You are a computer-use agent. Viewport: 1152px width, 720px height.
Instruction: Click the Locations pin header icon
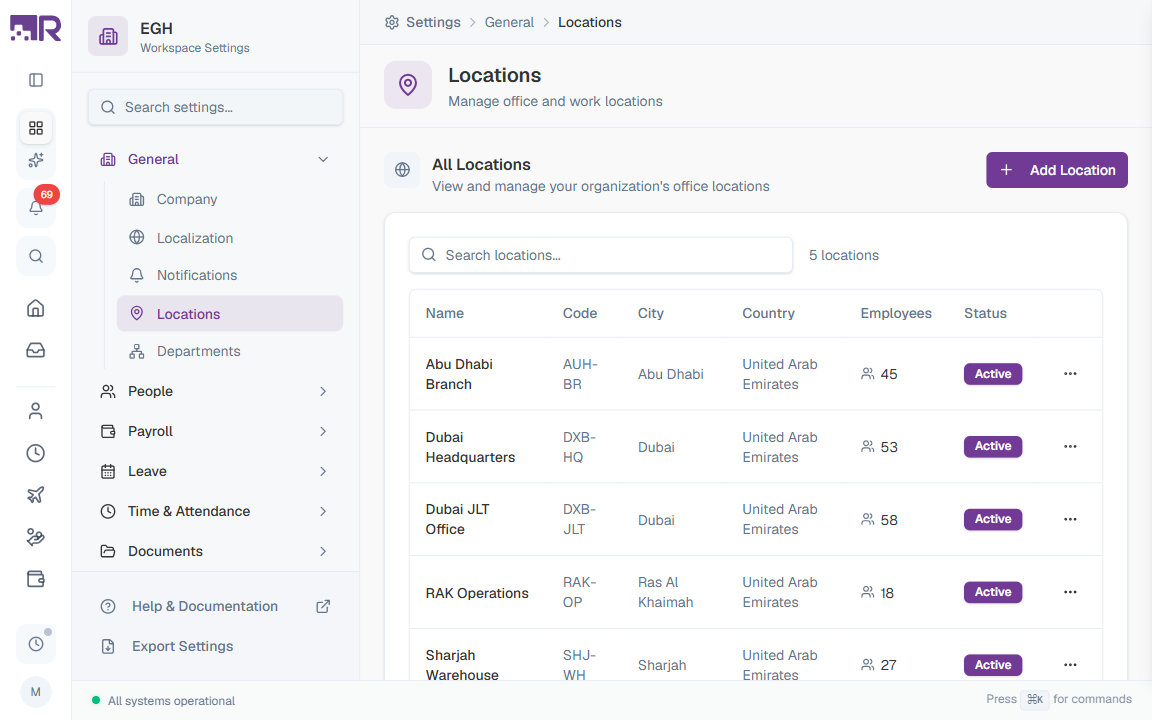click(x=408, y=84)
